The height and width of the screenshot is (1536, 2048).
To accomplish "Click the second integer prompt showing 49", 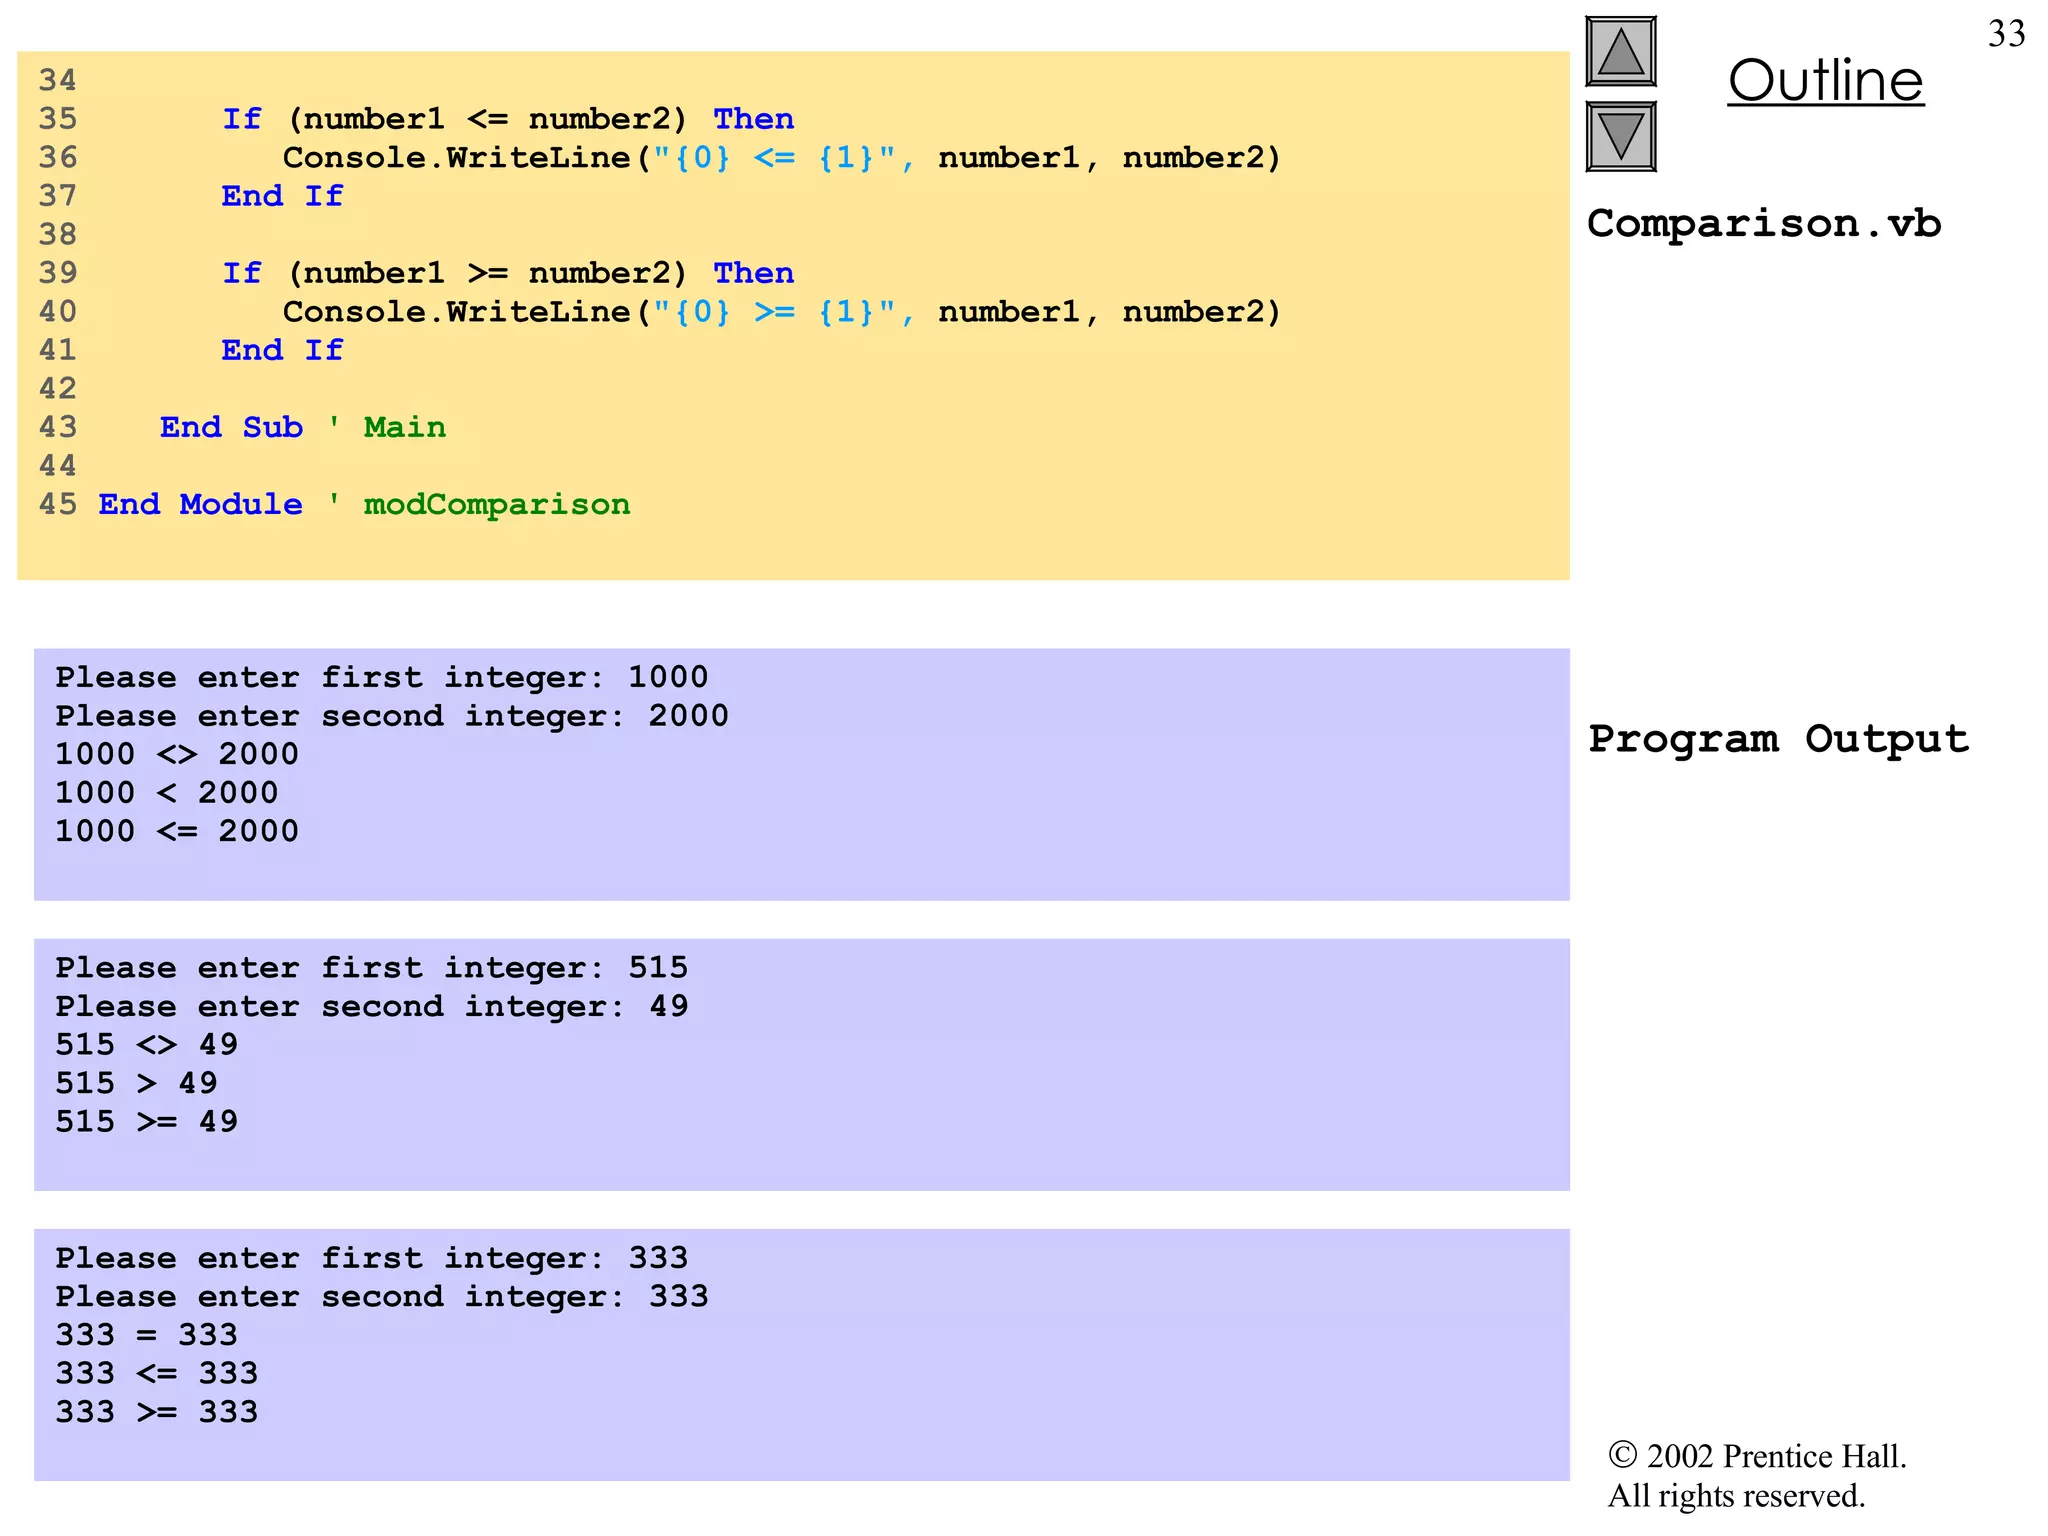I will point(371,1006).
